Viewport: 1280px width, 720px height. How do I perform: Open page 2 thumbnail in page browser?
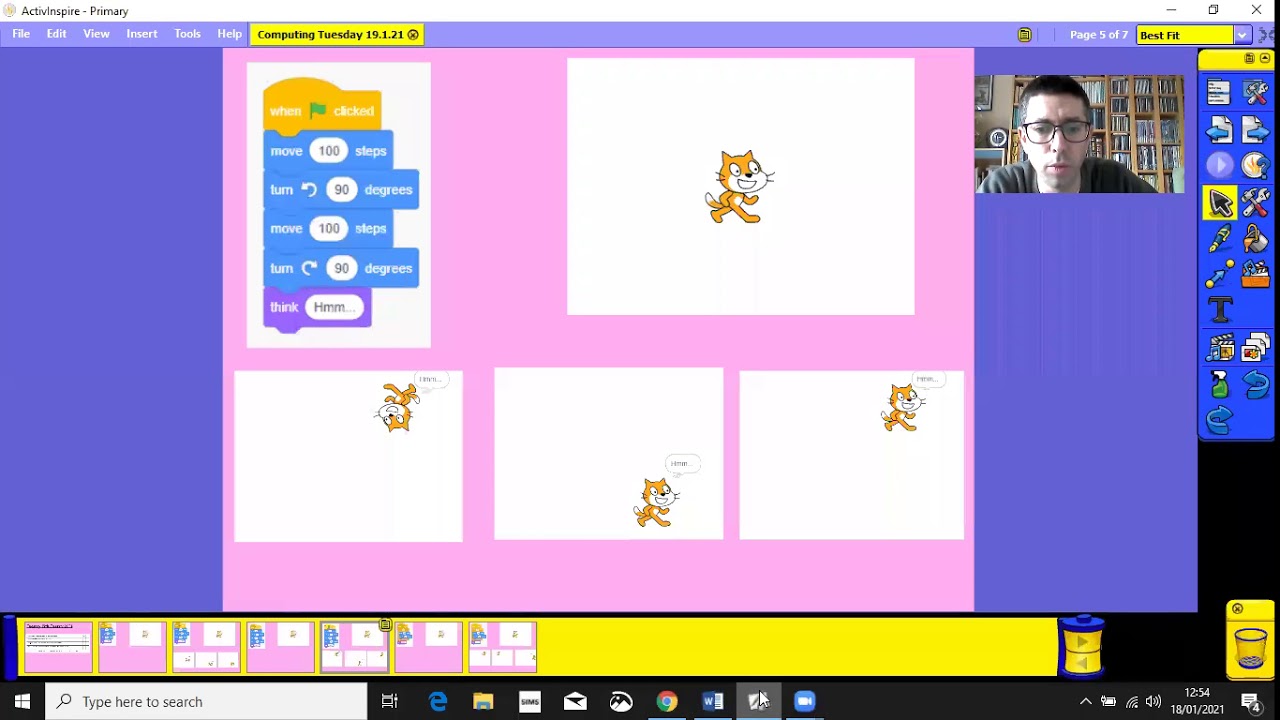pos(132,647)
